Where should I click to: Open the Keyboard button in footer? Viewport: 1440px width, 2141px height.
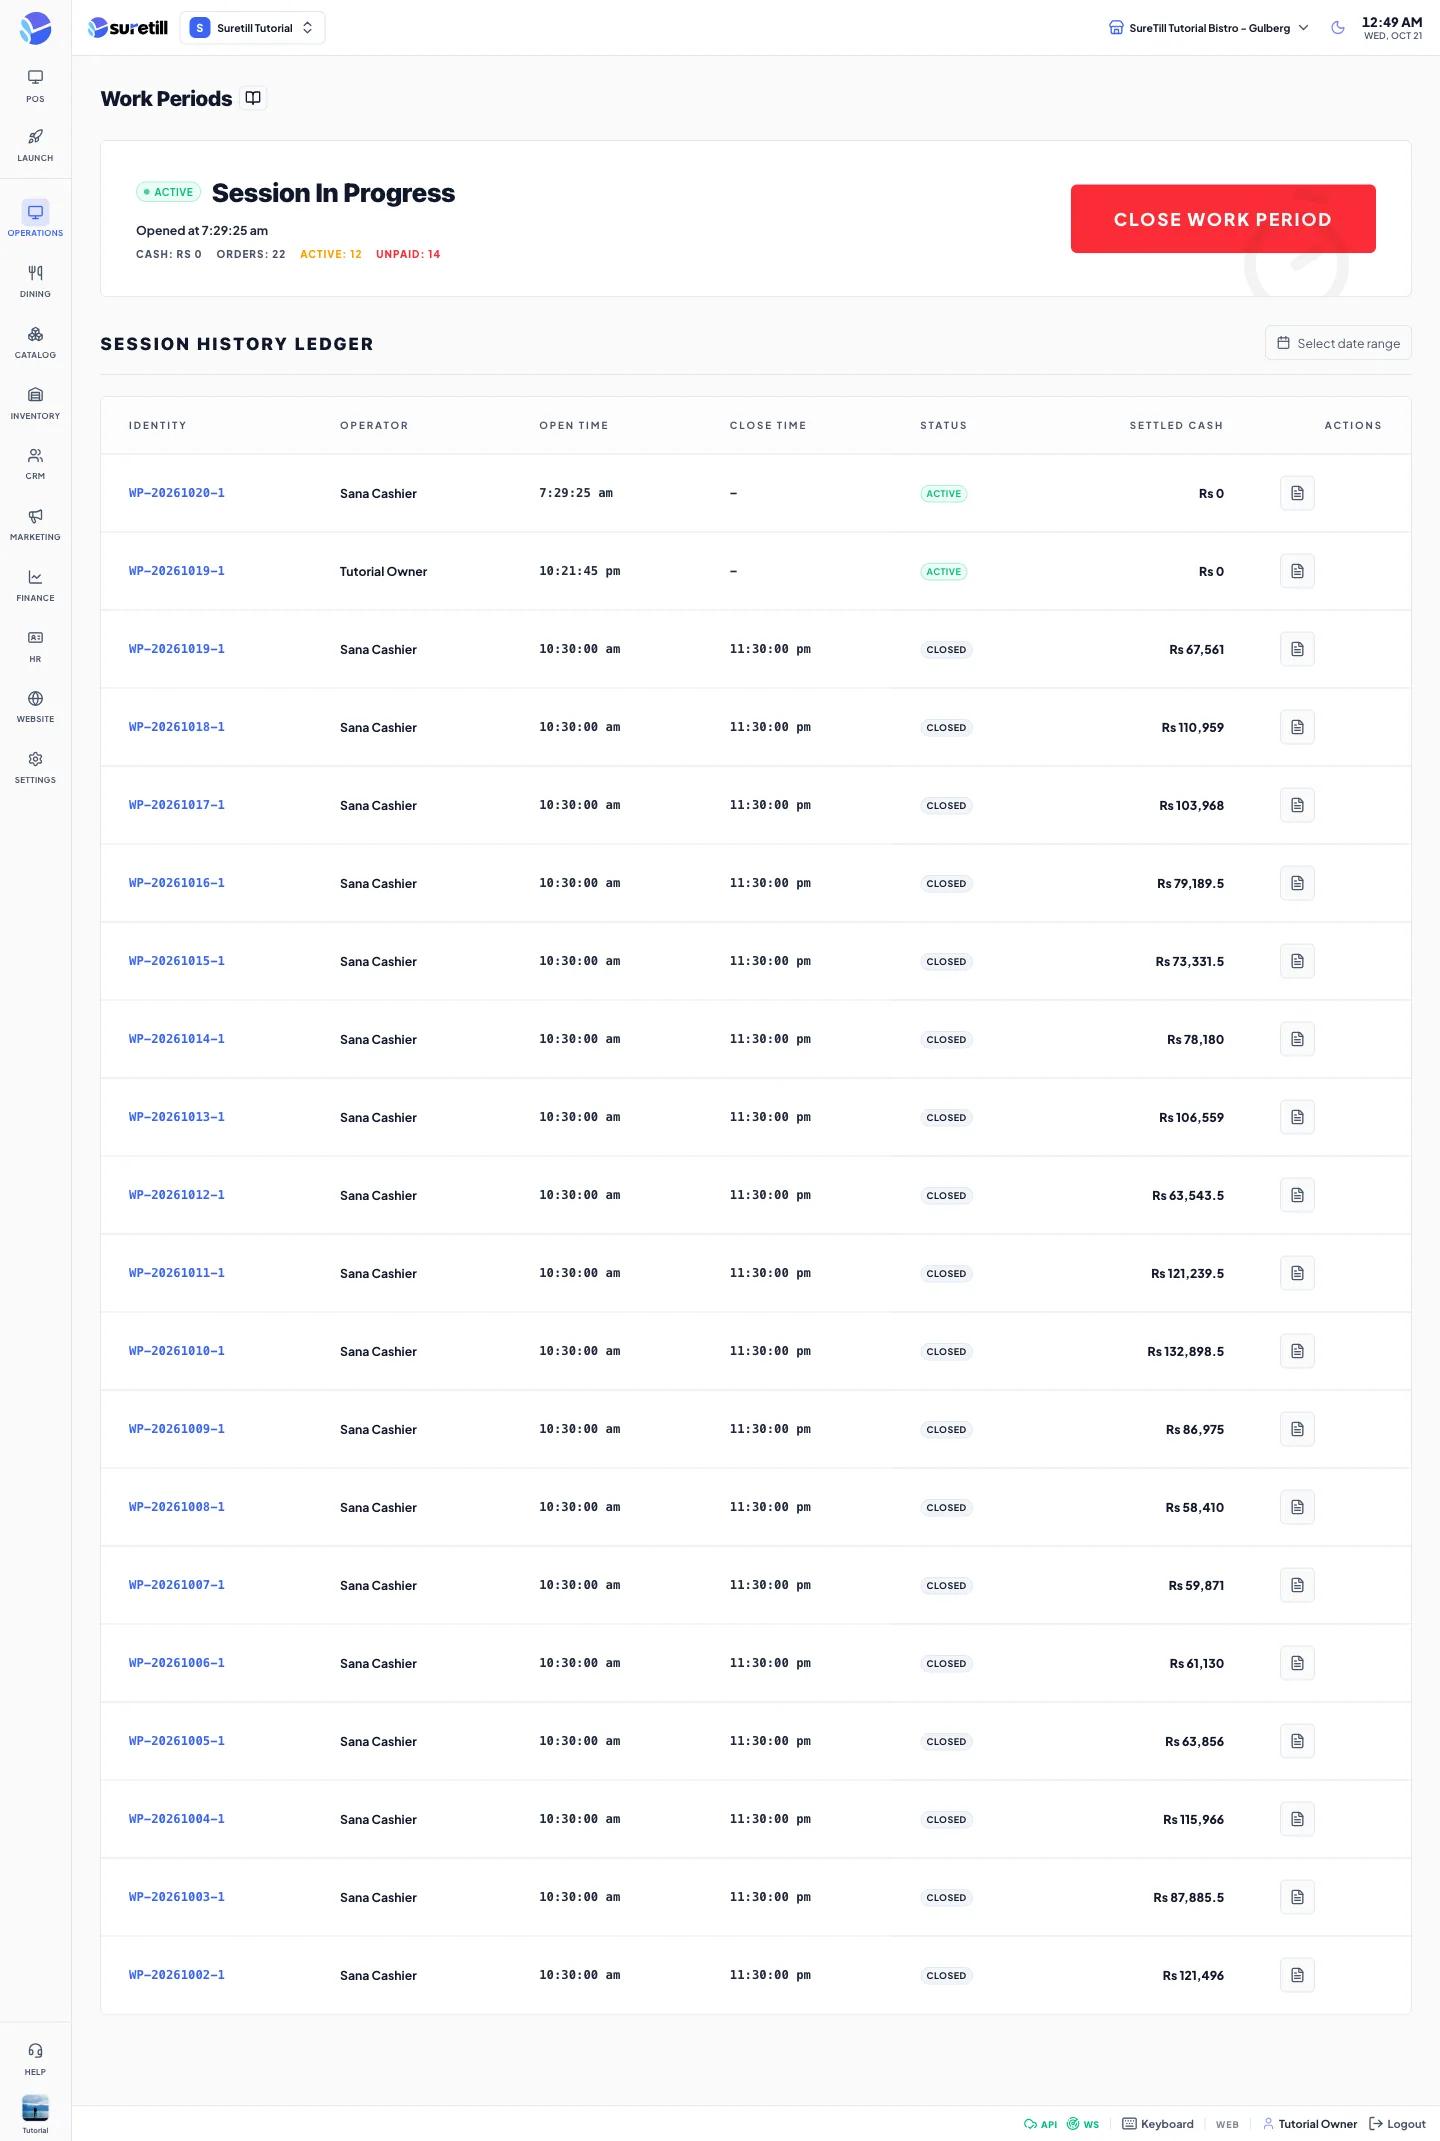[x=1158, y=2124]
